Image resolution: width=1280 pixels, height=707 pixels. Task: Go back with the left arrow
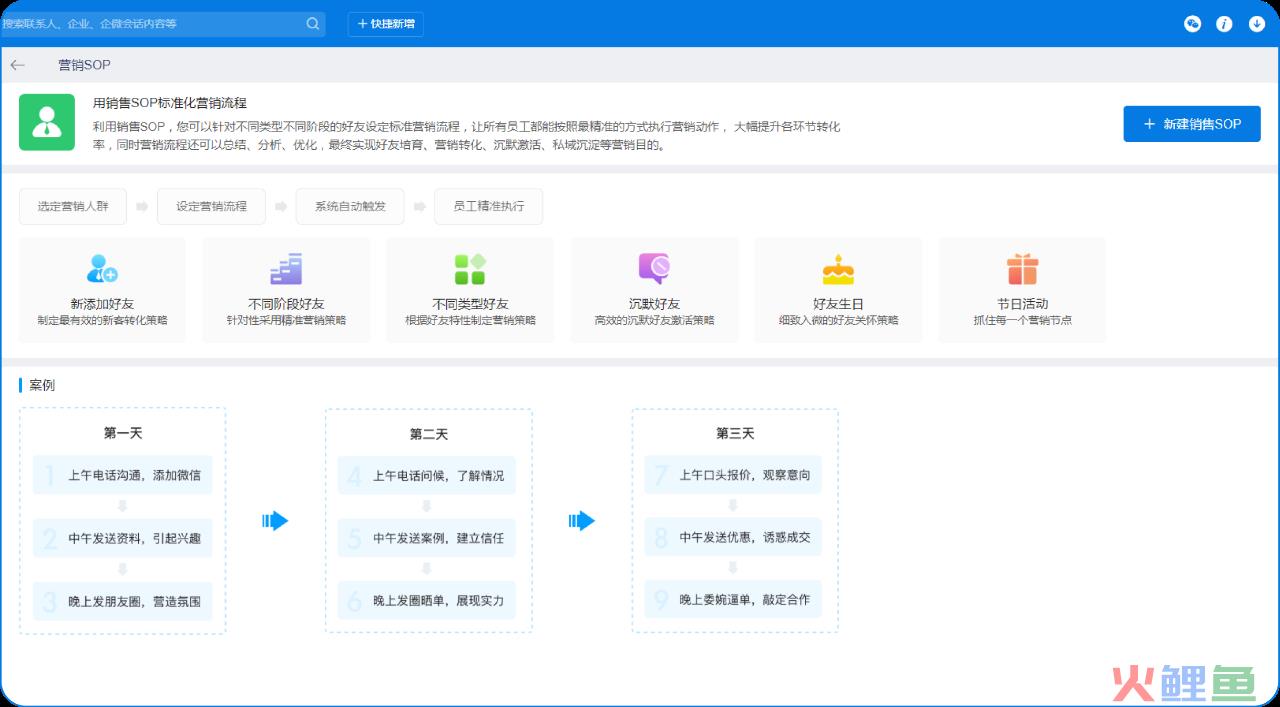(x=17, y=65)
